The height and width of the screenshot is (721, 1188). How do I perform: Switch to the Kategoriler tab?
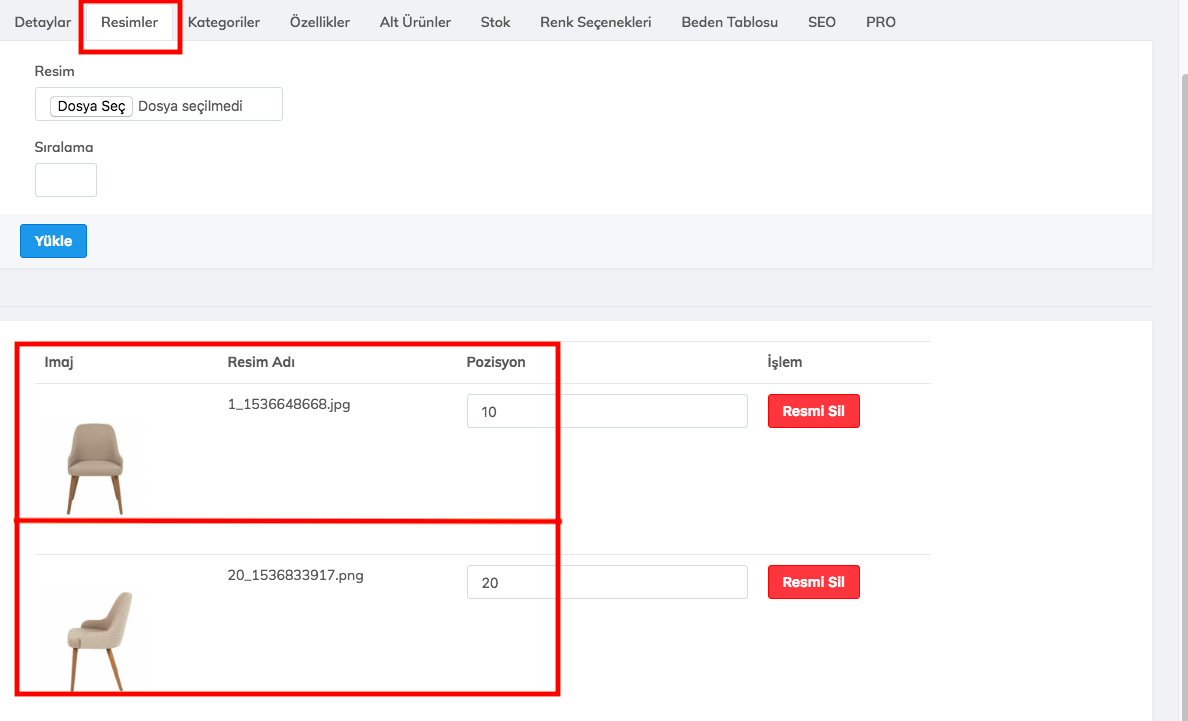(x=224, y=22)
